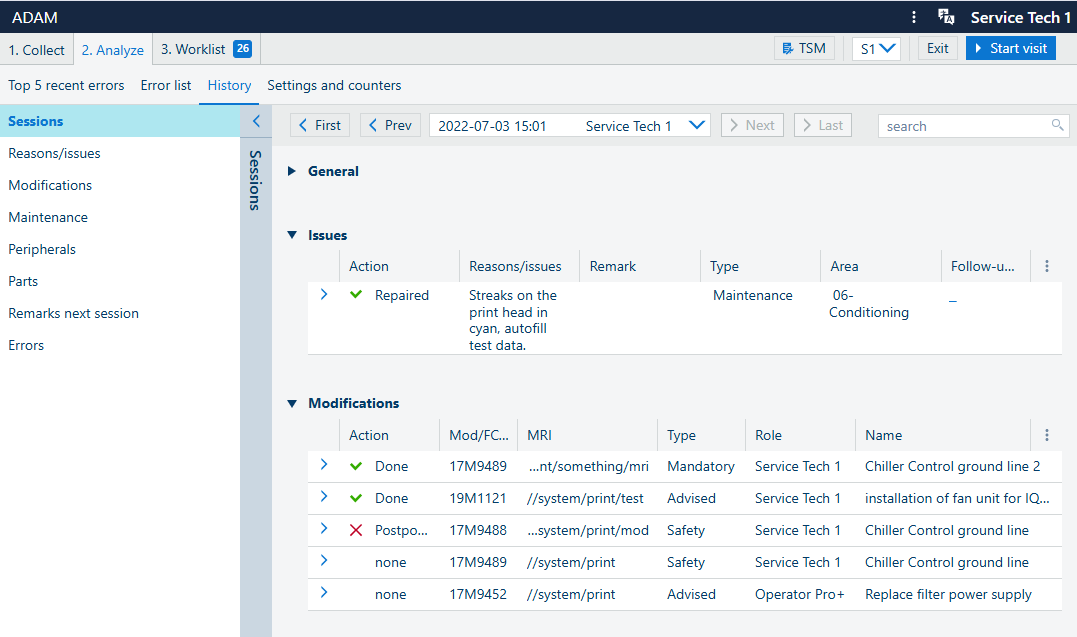Click the red Postponed status icon

pyautogui.click(x=356, y=530)
